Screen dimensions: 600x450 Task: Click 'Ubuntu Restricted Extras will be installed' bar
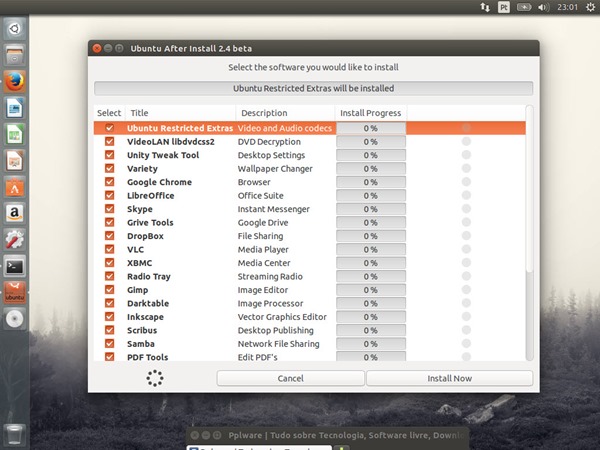(313, 88)
